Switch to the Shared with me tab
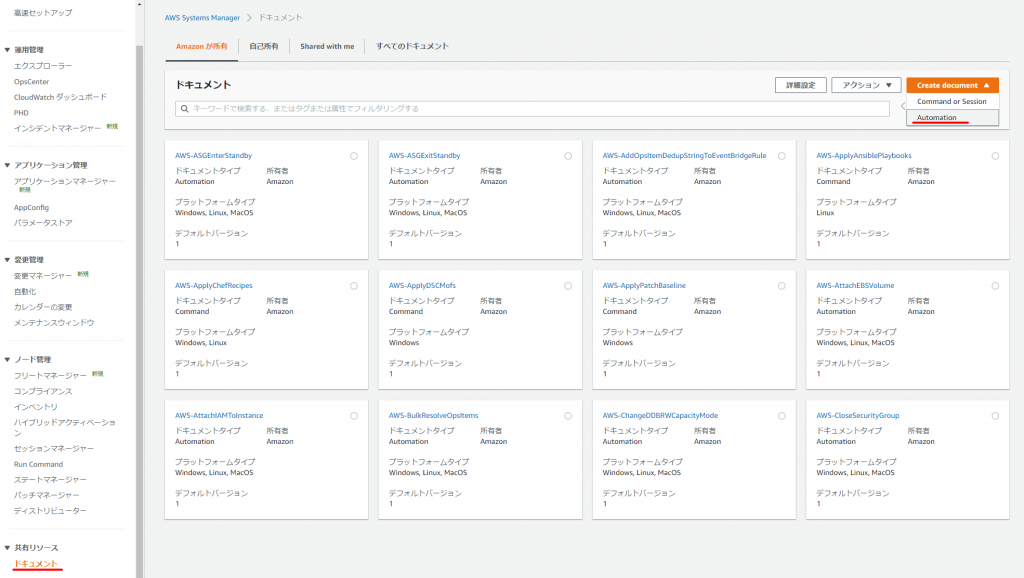Viewport: 1024px width, 578px height. point(327,46)
